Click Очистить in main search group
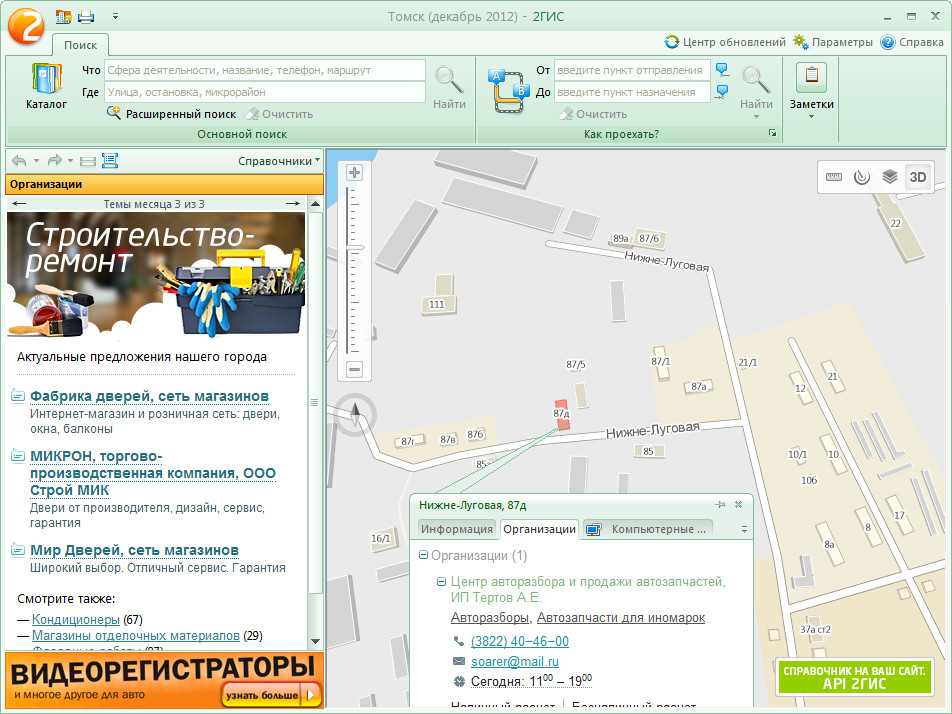Viewport: 952px width, 714px height. [279, 114]
